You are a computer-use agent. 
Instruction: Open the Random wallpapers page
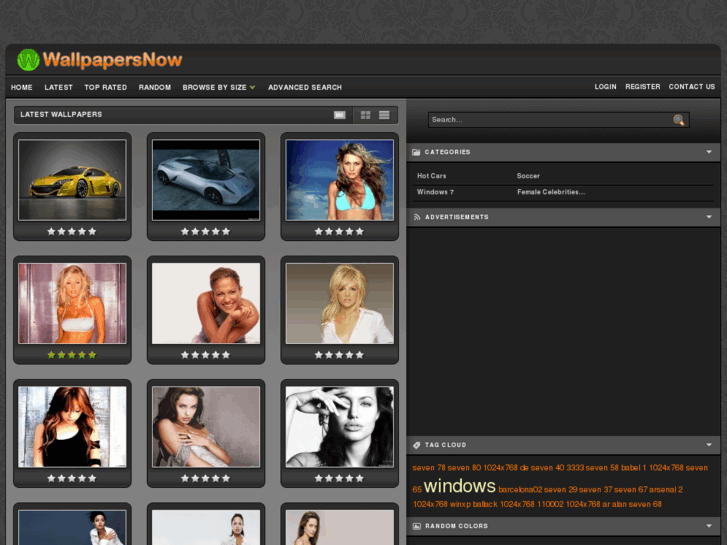(x=155, y=87)
